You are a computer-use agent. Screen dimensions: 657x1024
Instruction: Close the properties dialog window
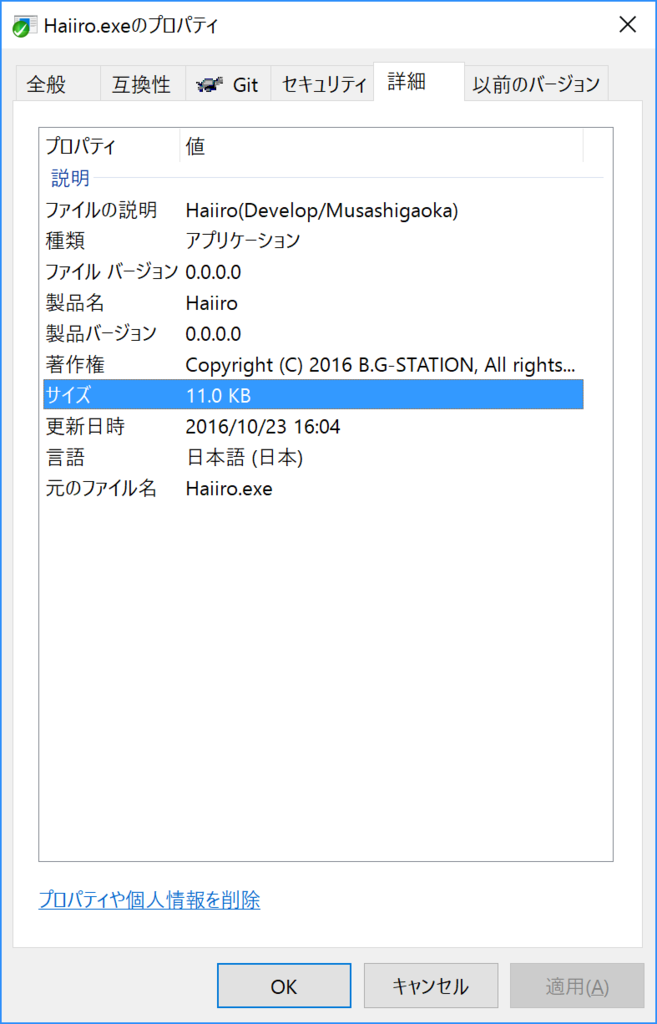click(627, 25)
